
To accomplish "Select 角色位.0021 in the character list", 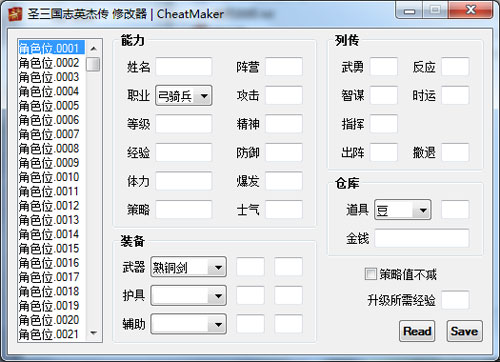I will 52,334.
